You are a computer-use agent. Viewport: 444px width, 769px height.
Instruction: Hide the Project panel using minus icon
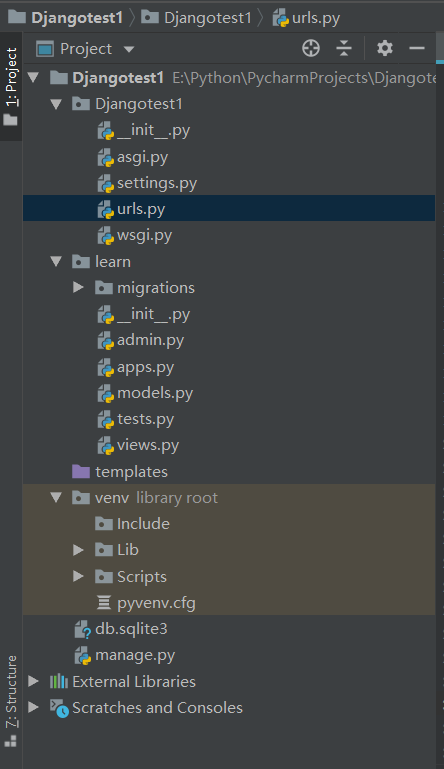417,49
